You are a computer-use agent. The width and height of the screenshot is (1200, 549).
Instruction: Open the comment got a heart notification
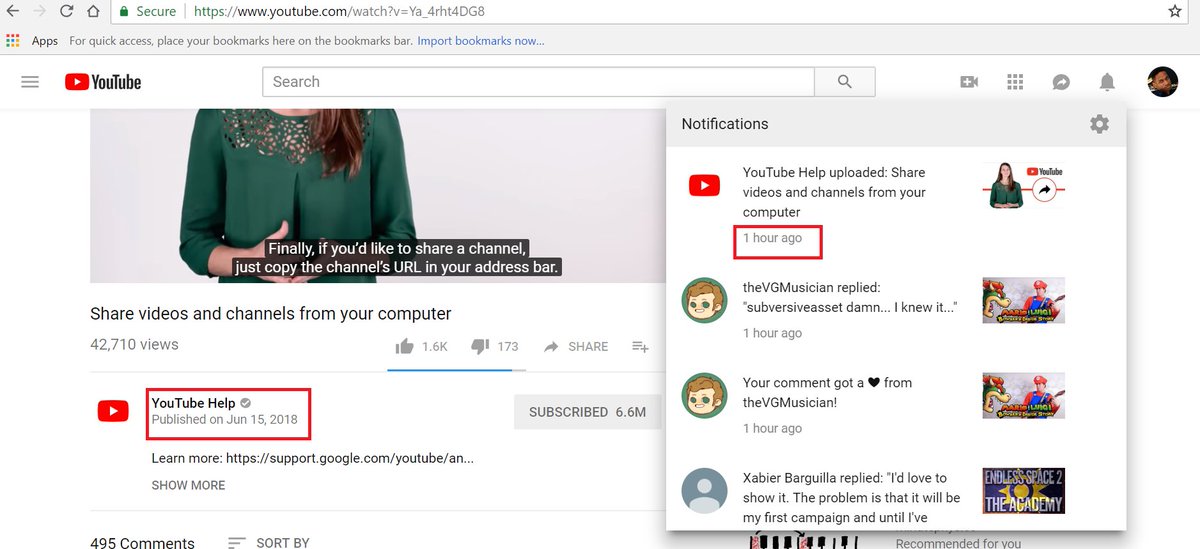coord(896,405)
